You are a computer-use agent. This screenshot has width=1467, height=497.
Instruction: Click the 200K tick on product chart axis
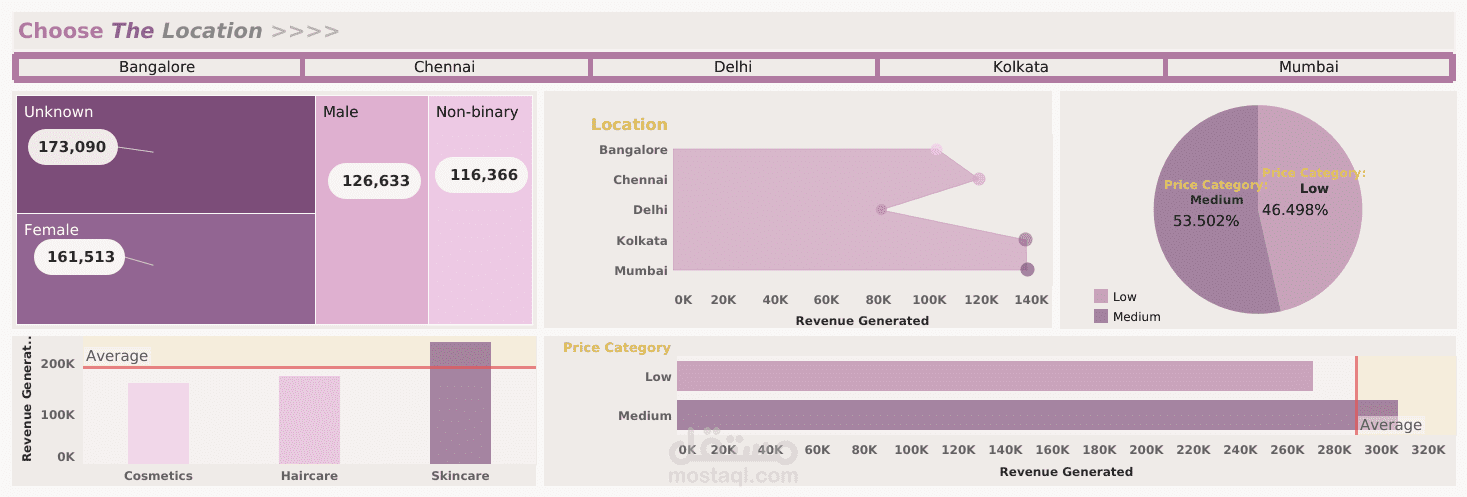tap(58, 364)
